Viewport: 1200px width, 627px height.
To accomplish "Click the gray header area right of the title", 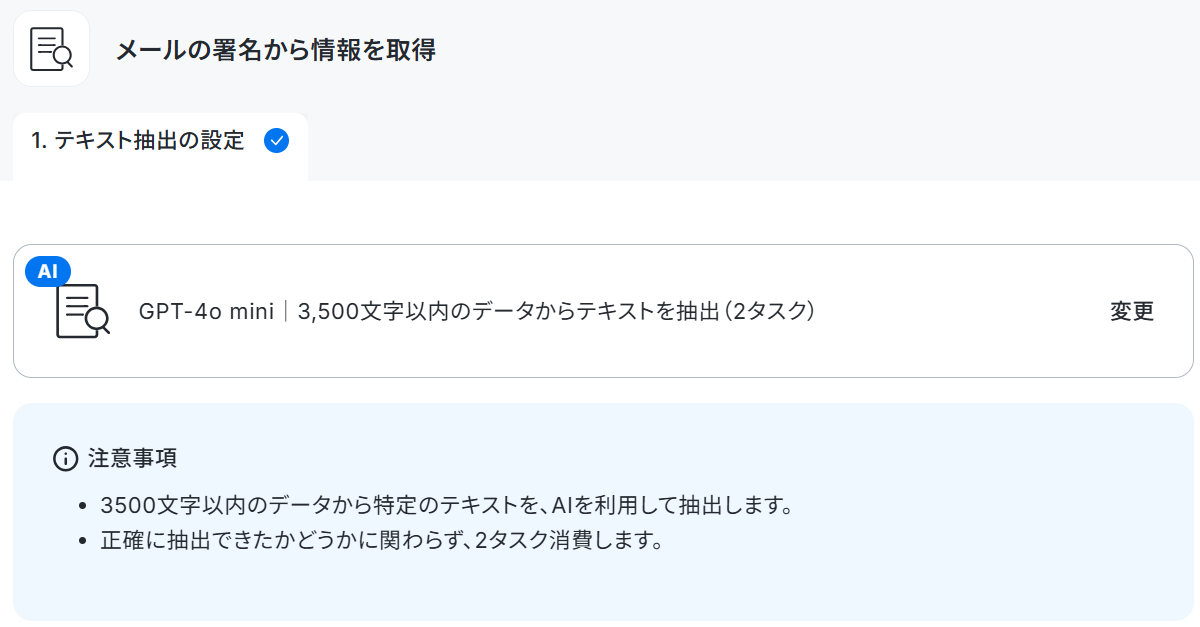I will click(x=800, y=50).
